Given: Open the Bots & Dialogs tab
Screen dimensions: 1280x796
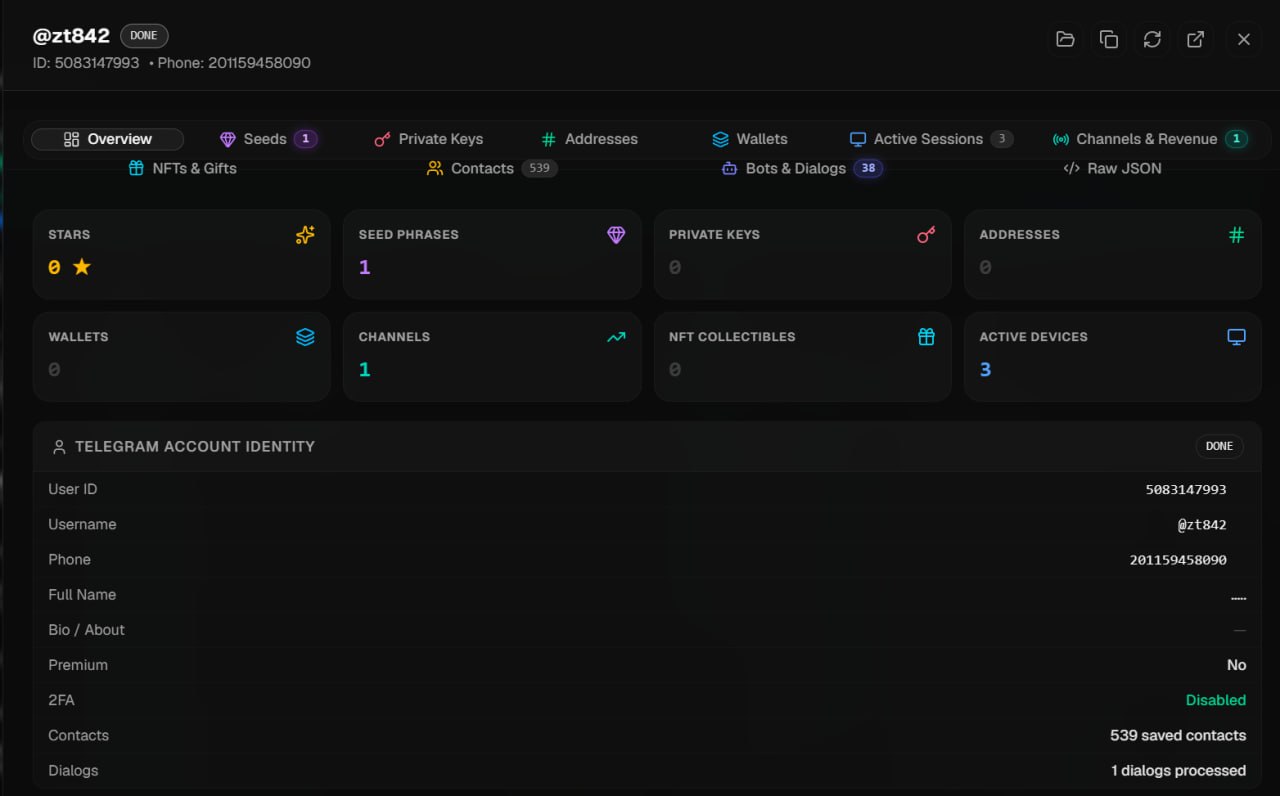Looking at the screenshot, I should (801, 168).
